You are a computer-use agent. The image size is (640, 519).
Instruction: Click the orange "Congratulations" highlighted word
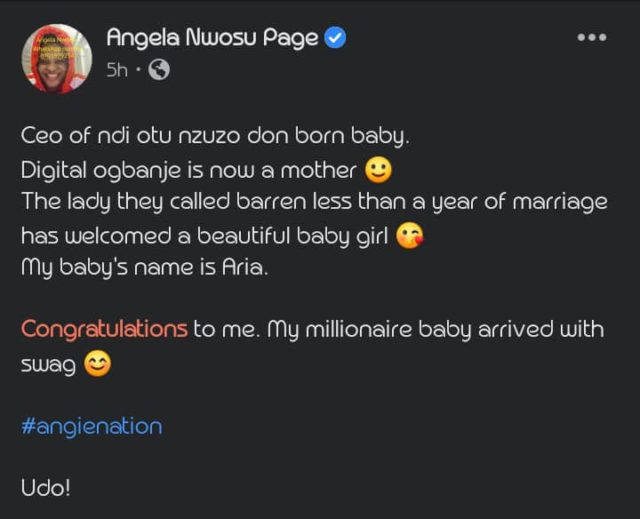104,329
